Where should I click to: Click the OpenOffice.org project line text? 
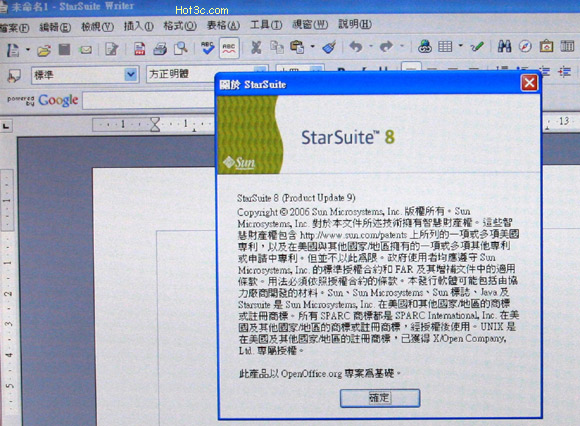tap(320, 373)
